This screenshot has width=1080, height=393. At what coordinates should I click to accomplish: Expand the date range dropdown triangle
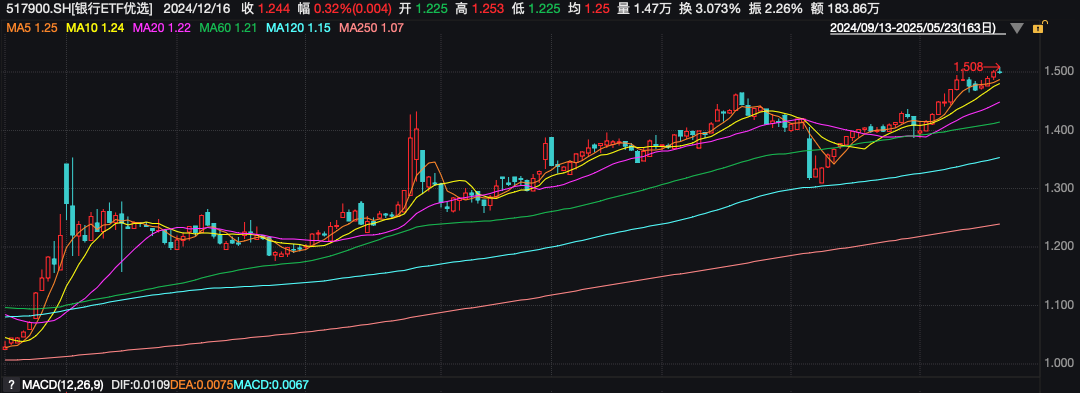coord(1017,29)
